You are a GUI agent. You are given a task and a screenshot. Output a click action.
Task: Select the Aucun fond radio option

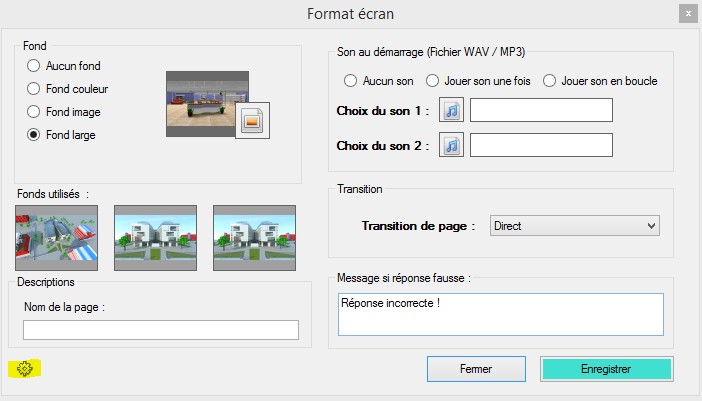pyautogui.click(x=33, y=66)
